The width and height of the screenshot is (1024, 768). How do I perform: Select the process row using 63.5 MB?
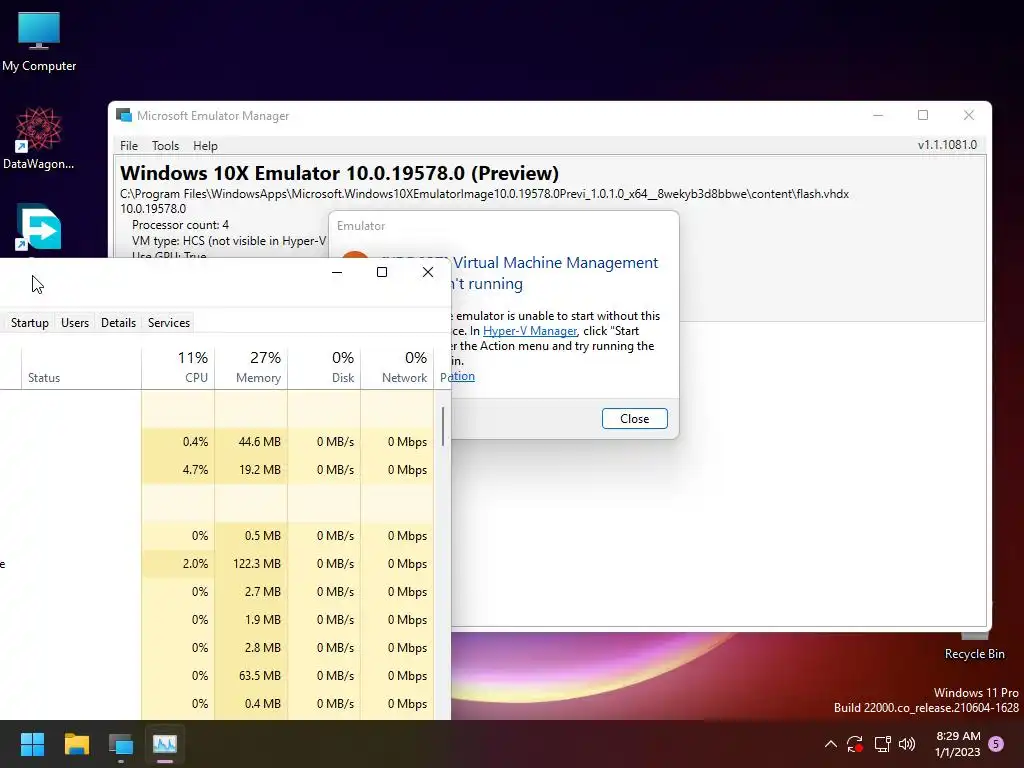(x=216, y=676)
